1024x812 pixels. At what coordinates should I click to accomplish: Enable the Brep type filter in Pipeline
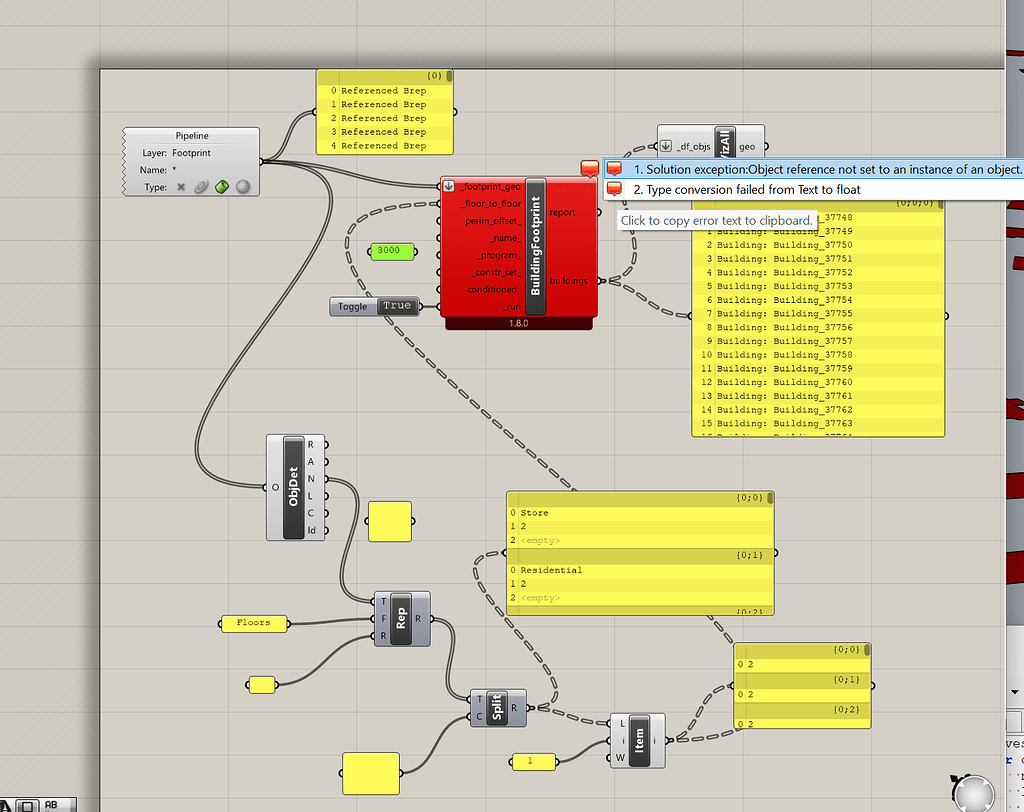tap(222, 187)
